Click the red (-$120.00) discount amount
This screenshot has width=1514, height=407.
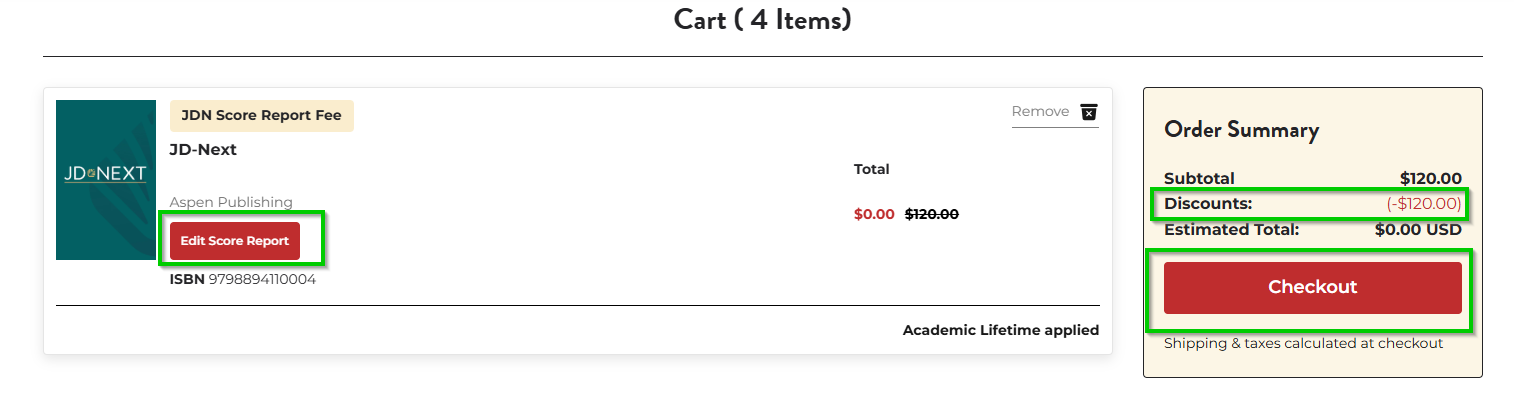(1423, 204)
